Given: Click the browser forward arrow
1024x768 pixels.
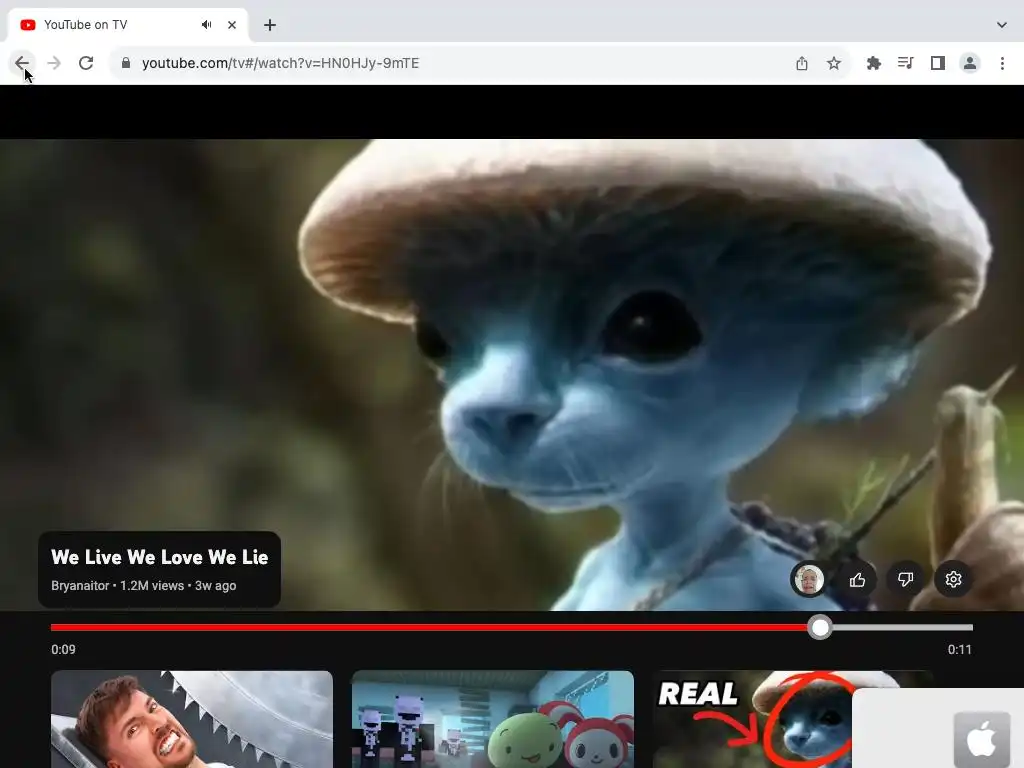Looking at the screenshot, I should pos(54,63).
